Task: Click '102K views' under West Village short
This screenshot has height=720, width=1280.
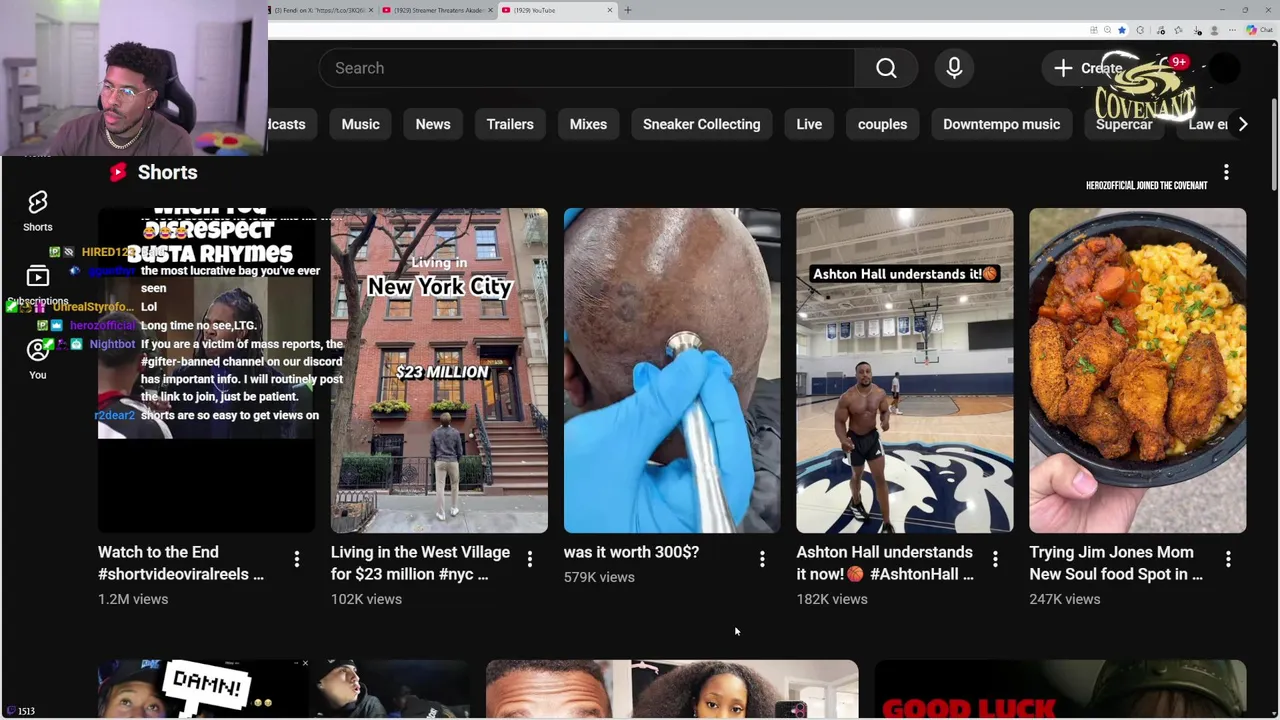Action: (x=366, y=599)
